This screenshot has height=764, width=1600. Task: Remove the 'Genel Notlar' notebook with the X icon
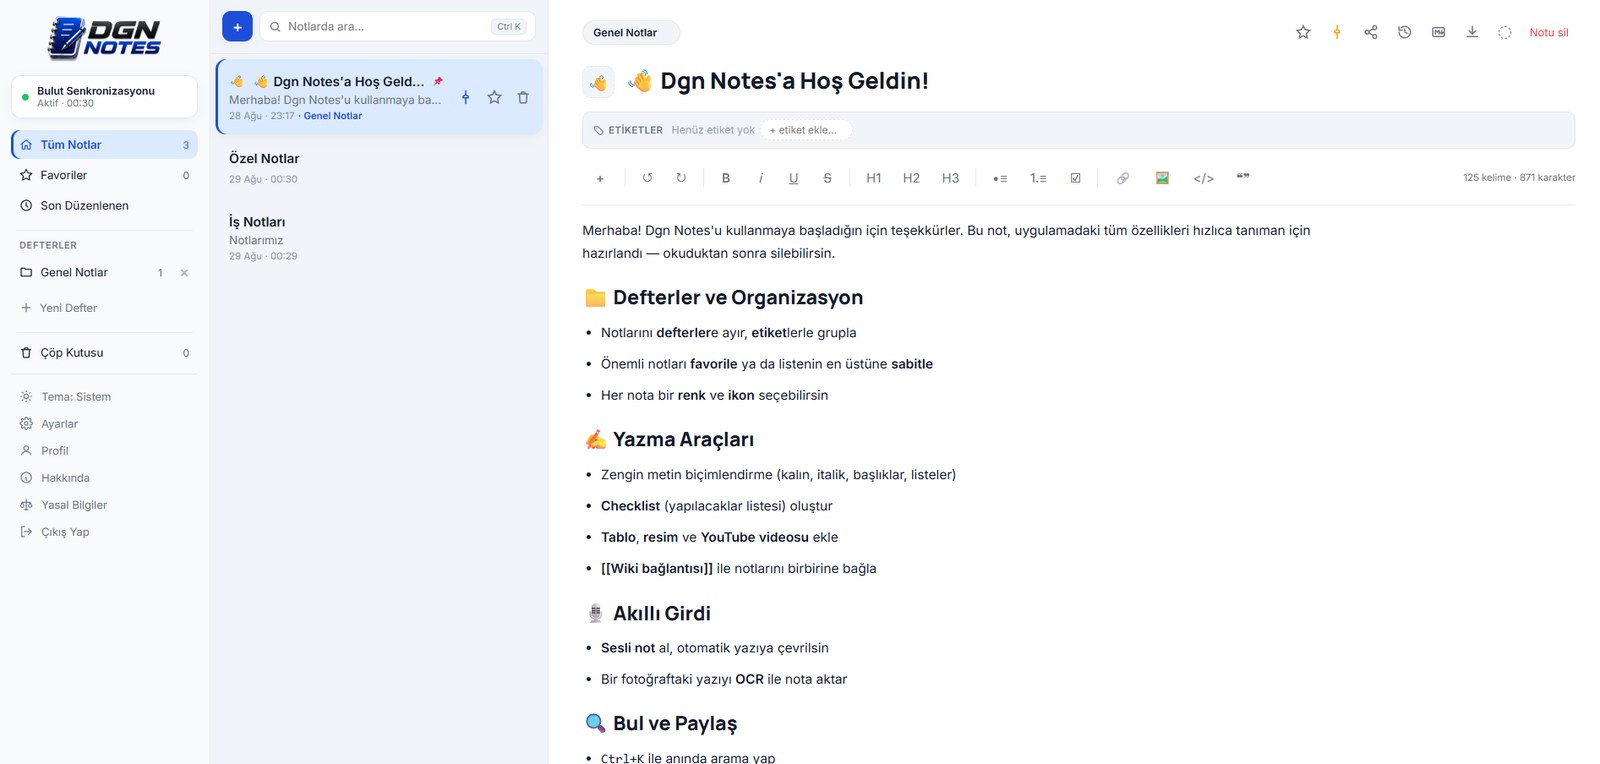(184, 273)
